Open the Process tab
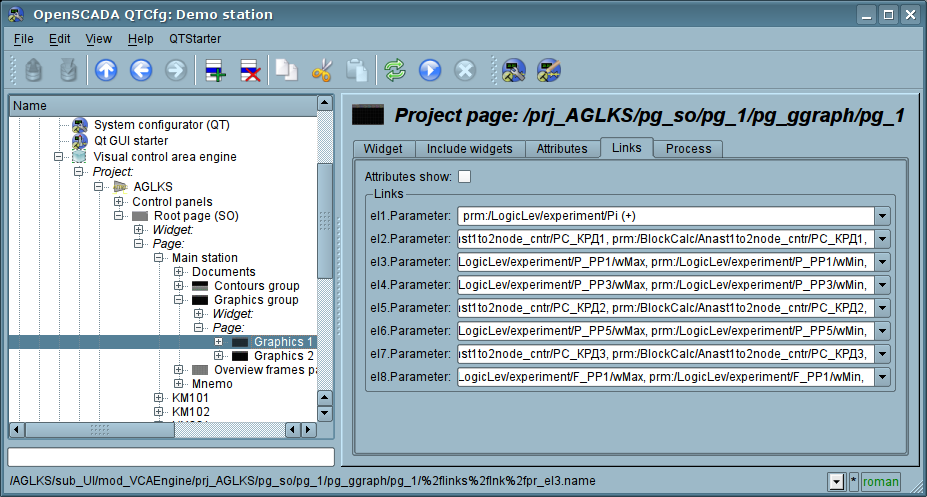 [x=688, y=149]
